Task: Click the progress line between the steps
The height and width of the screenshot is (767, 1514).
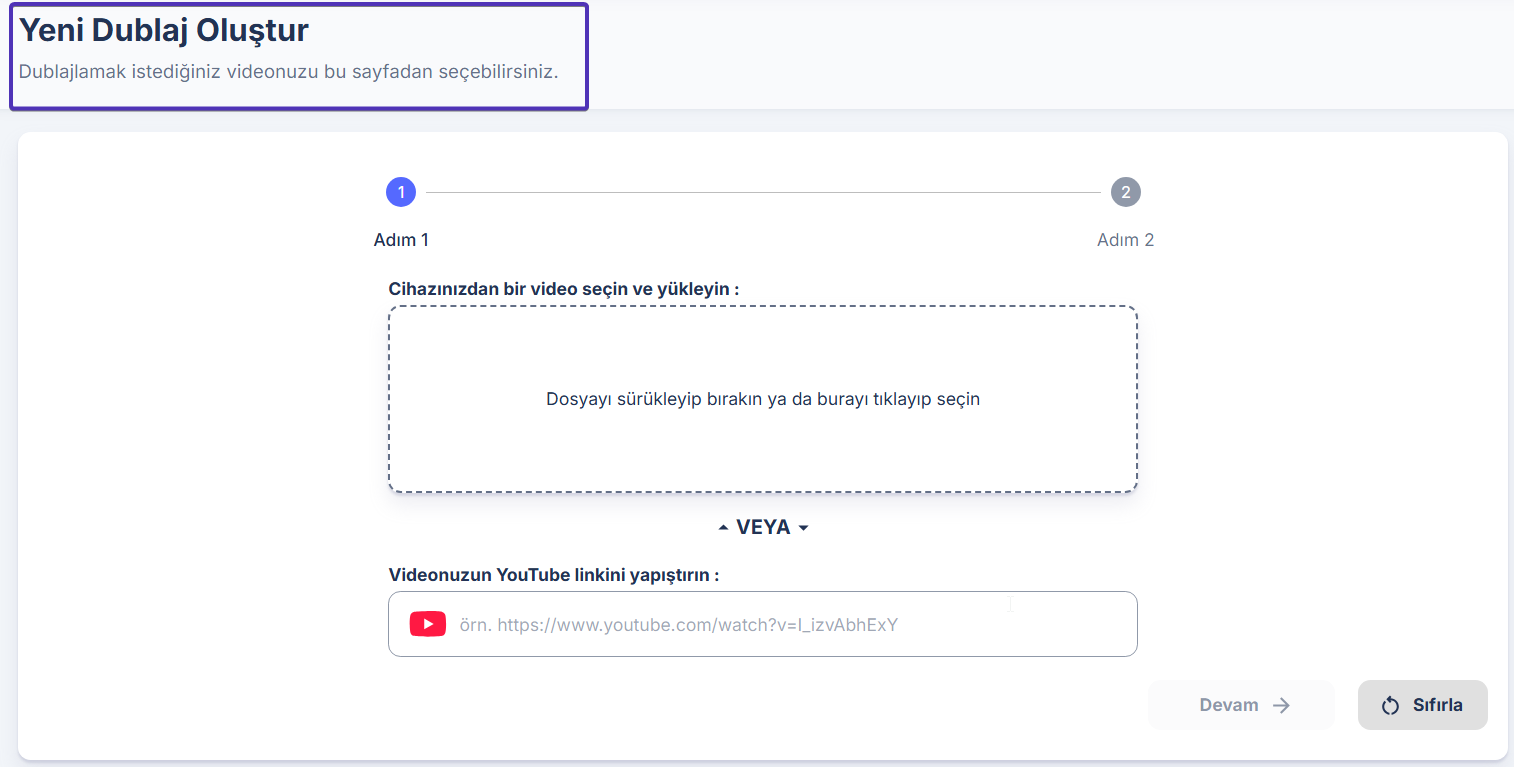Action: point(763,192)
